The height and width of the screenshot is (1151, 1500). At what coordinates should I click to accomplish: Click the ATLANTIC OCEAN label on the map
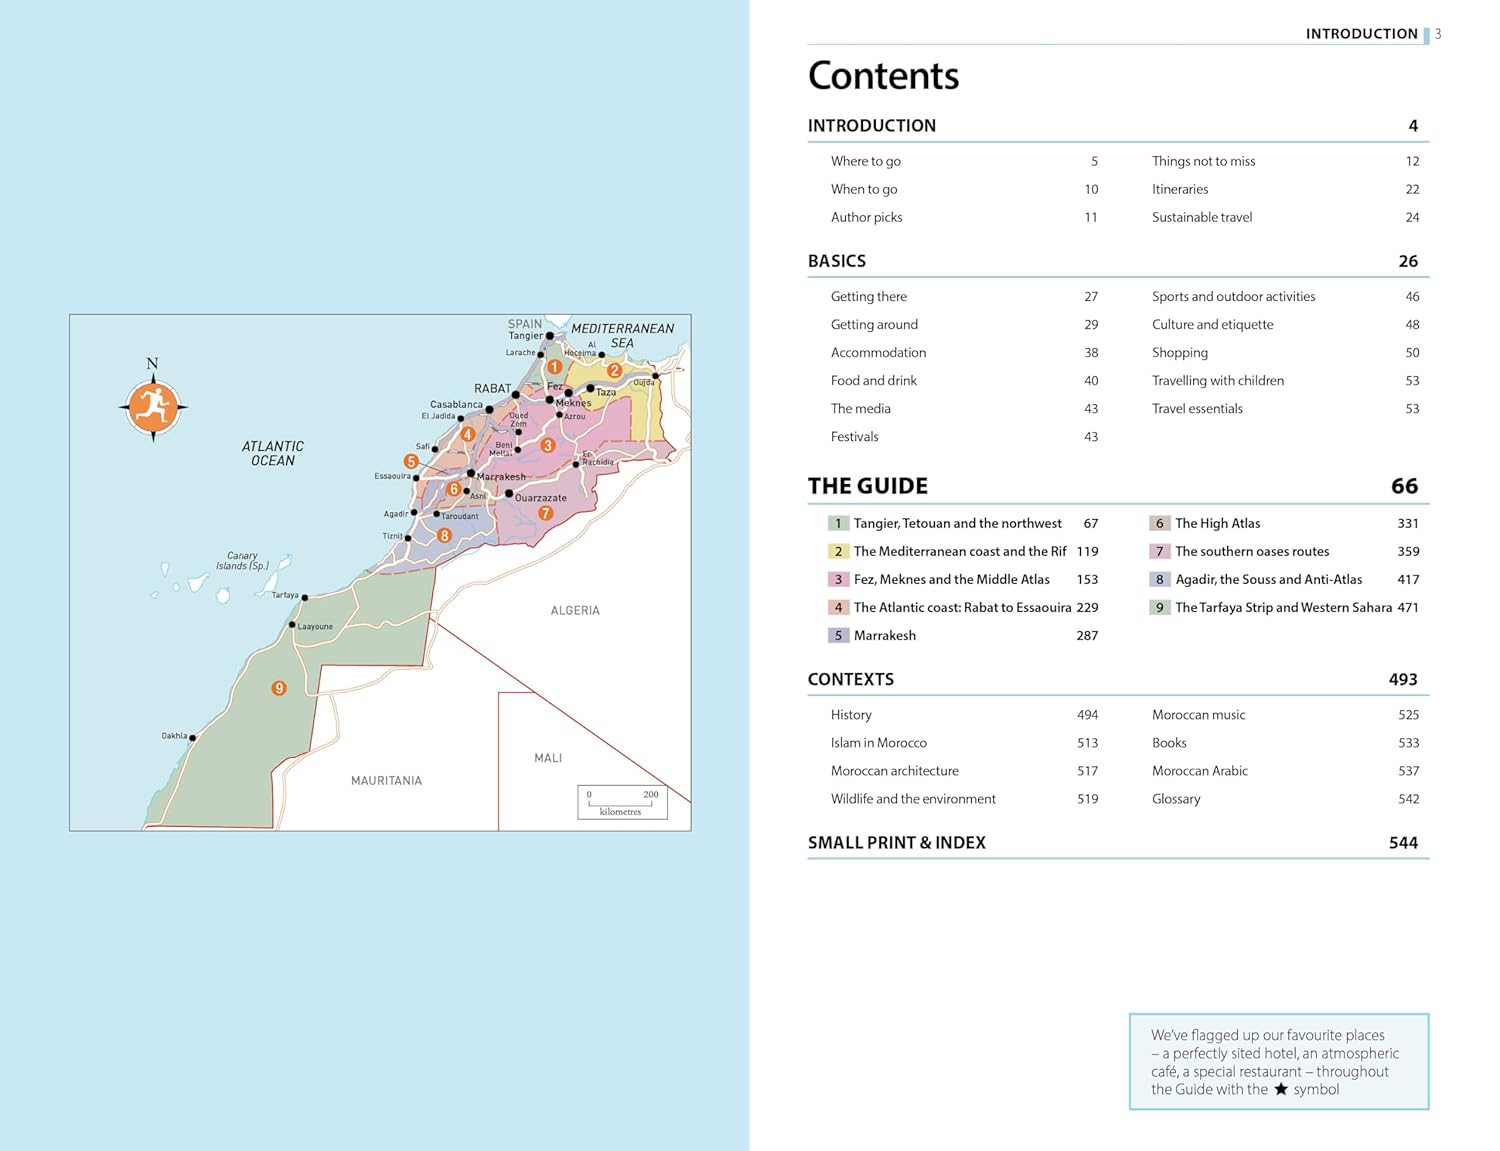[273, 453]
